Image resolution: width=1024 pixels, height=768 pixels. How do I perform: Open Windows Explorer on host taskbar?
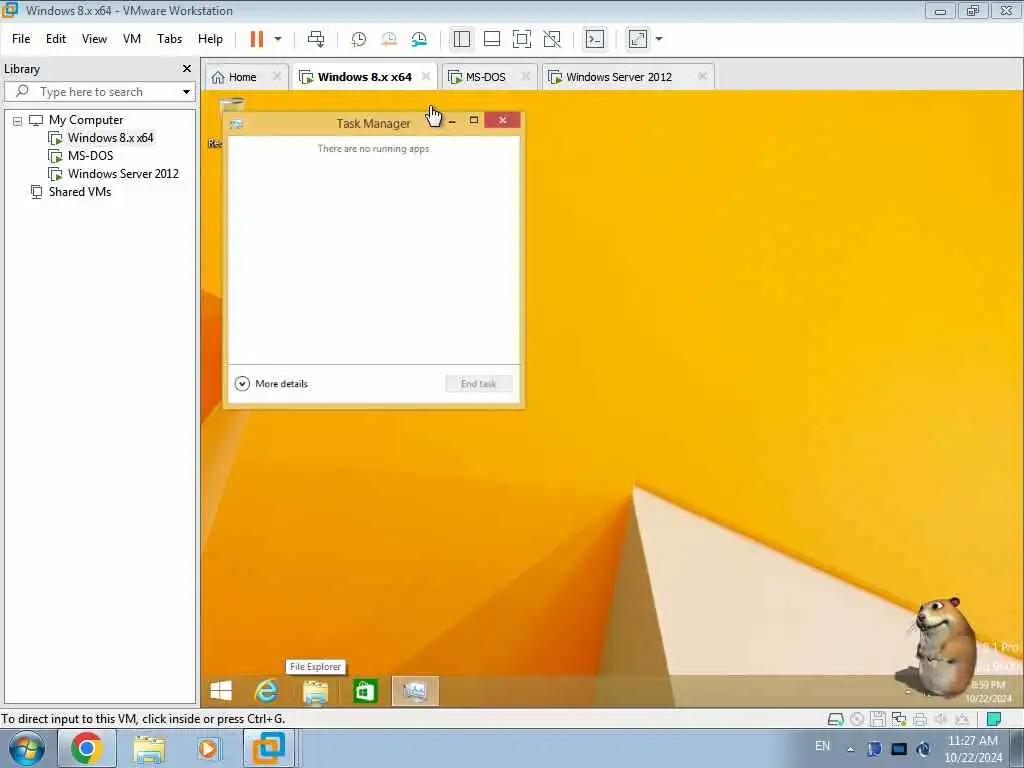tap(150, 749)
